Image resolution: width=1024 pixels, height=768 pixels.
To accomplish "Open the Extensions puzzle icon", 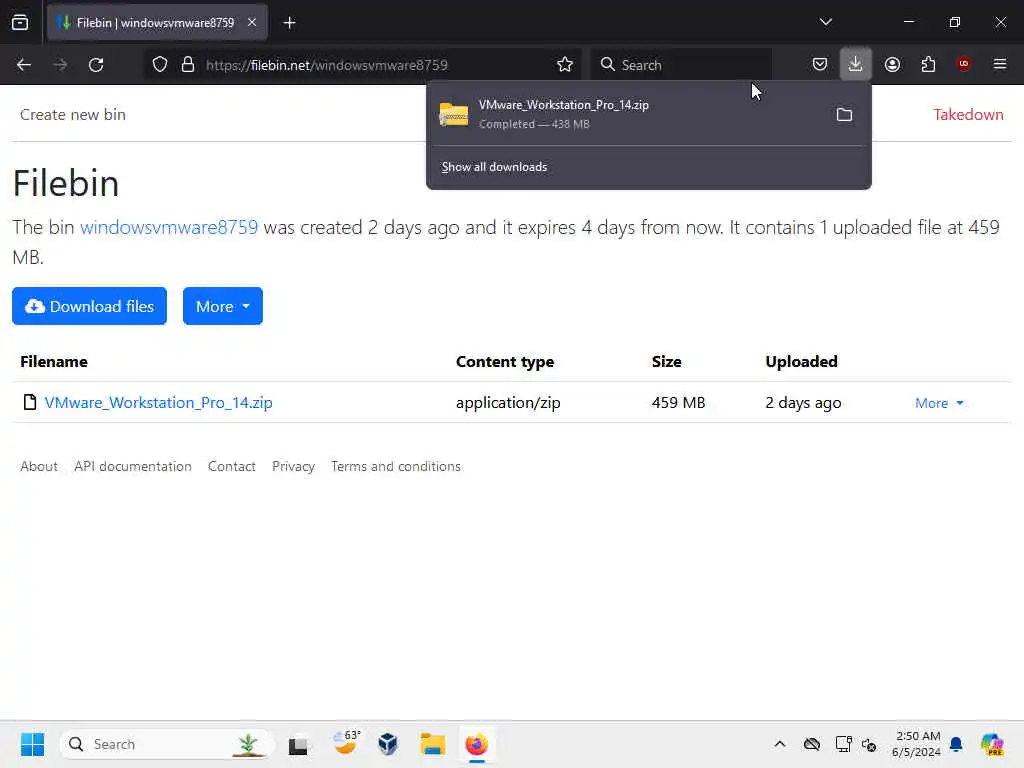I will point(928,64).
